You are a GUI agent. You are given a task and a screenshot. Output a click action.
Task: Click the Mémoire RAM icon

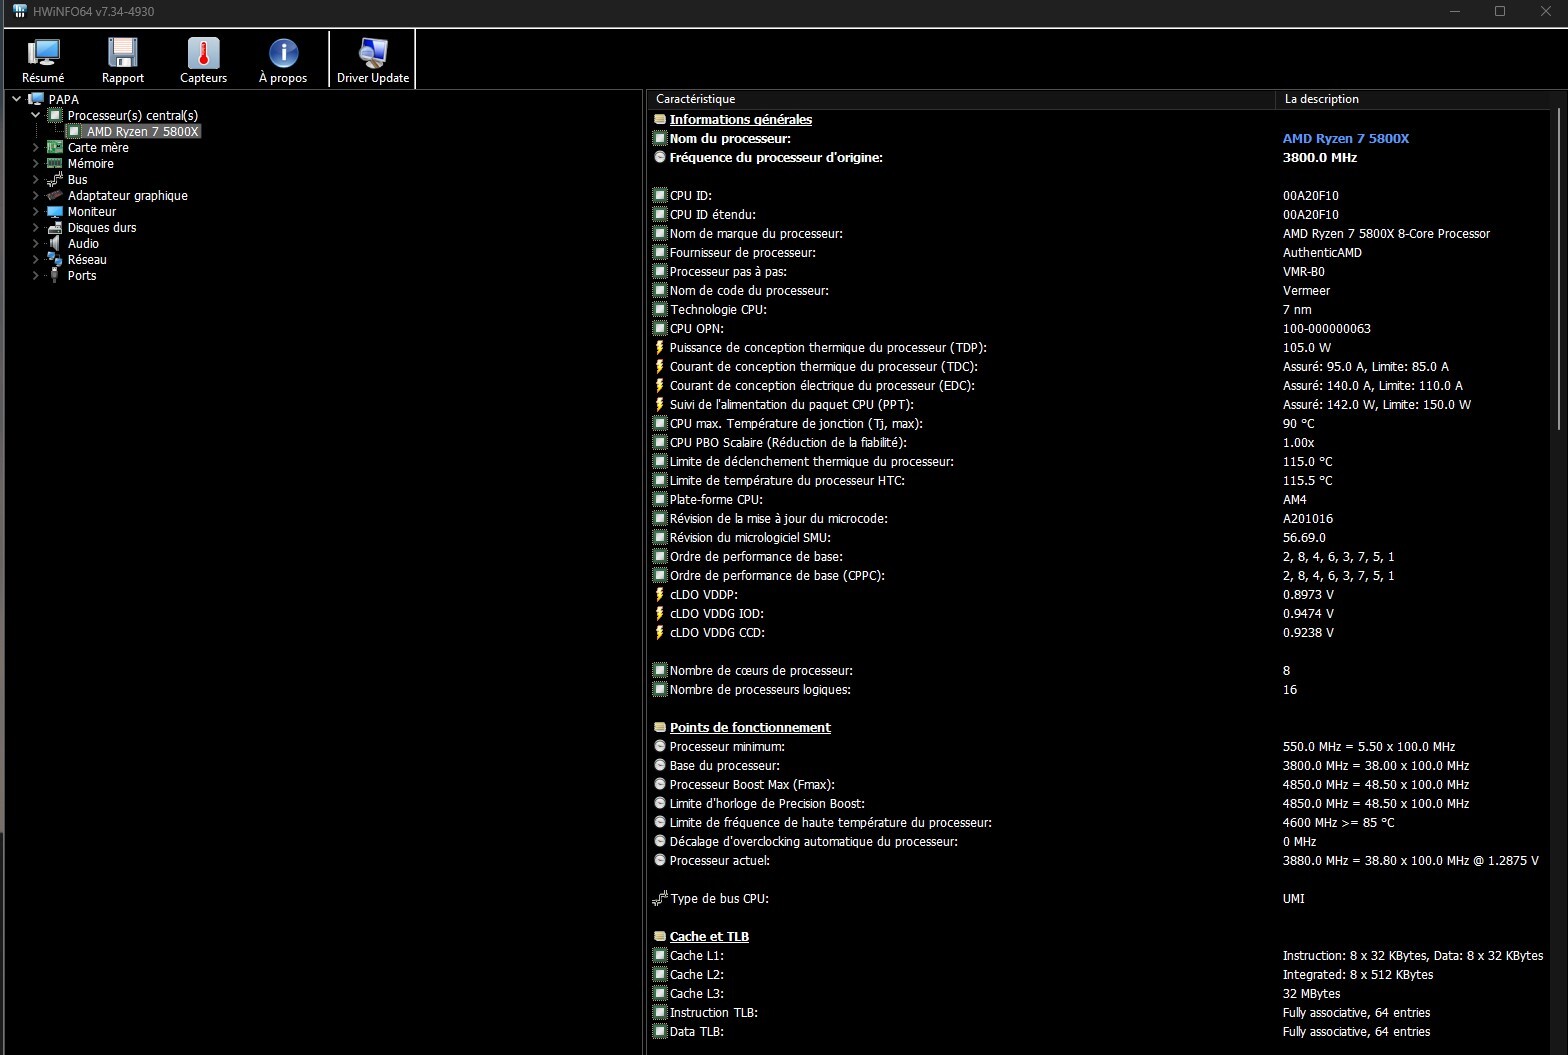[55, 163]
